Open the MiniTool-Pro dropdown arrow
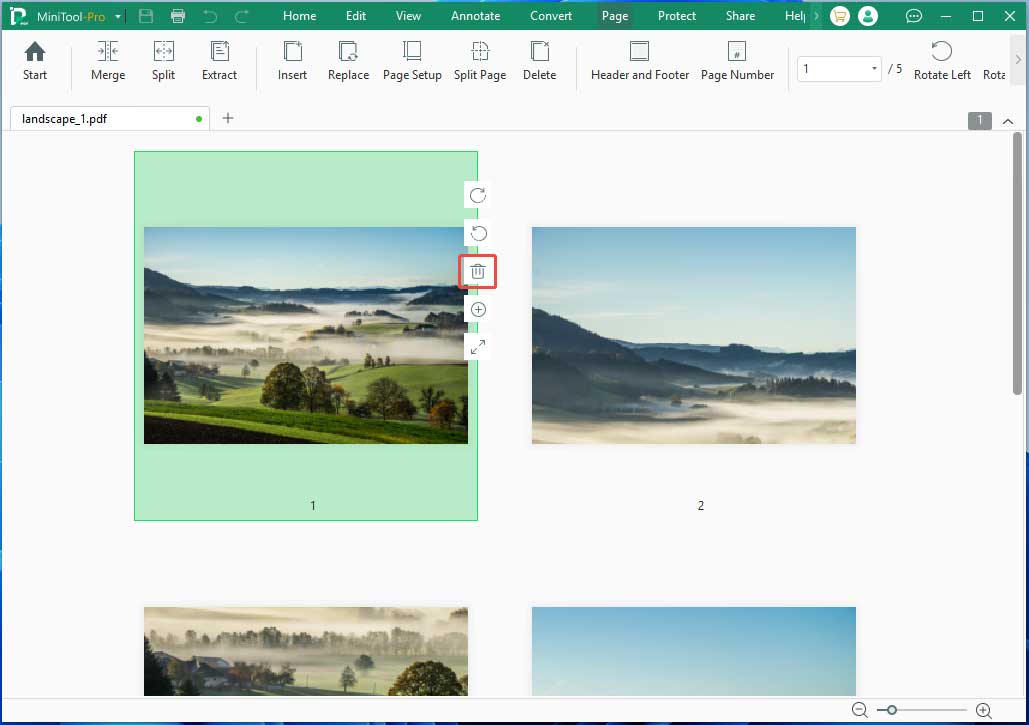The height and width of the screenshot is (725, 1029). pyautogui.click(x=117, y=16)
